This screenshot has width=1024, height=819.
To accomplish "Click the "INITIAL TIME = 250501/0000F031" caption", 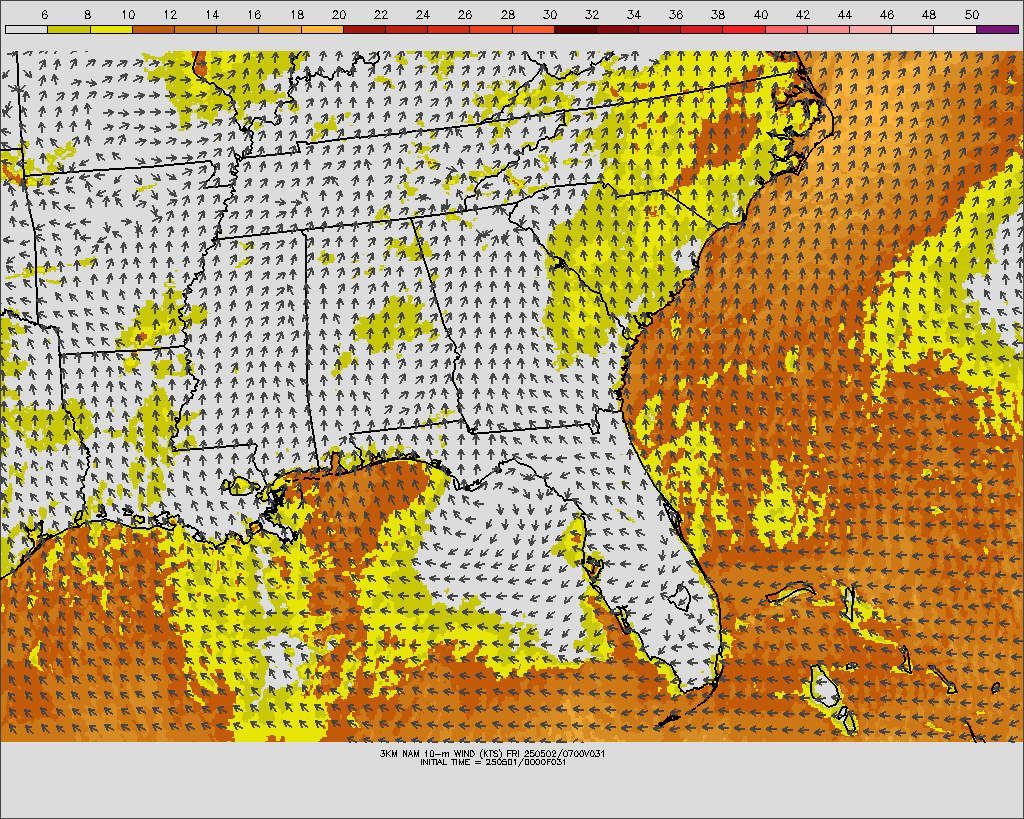I will point(493,762).
